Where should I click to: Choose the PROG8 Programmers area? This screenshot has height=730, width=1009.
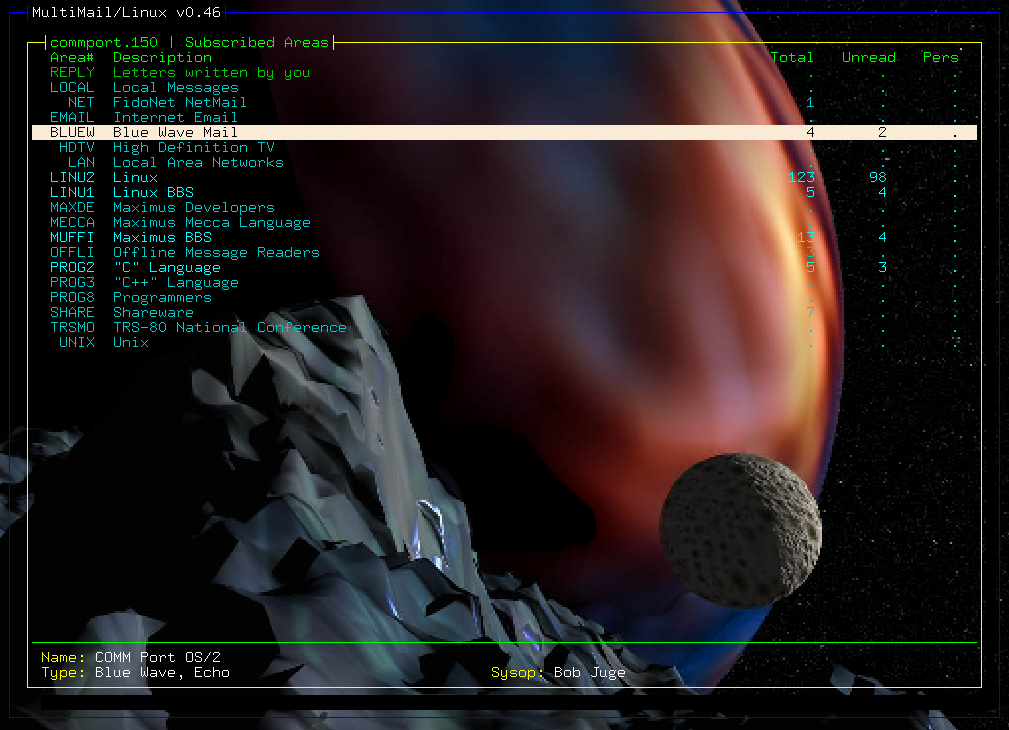[162, 297]
